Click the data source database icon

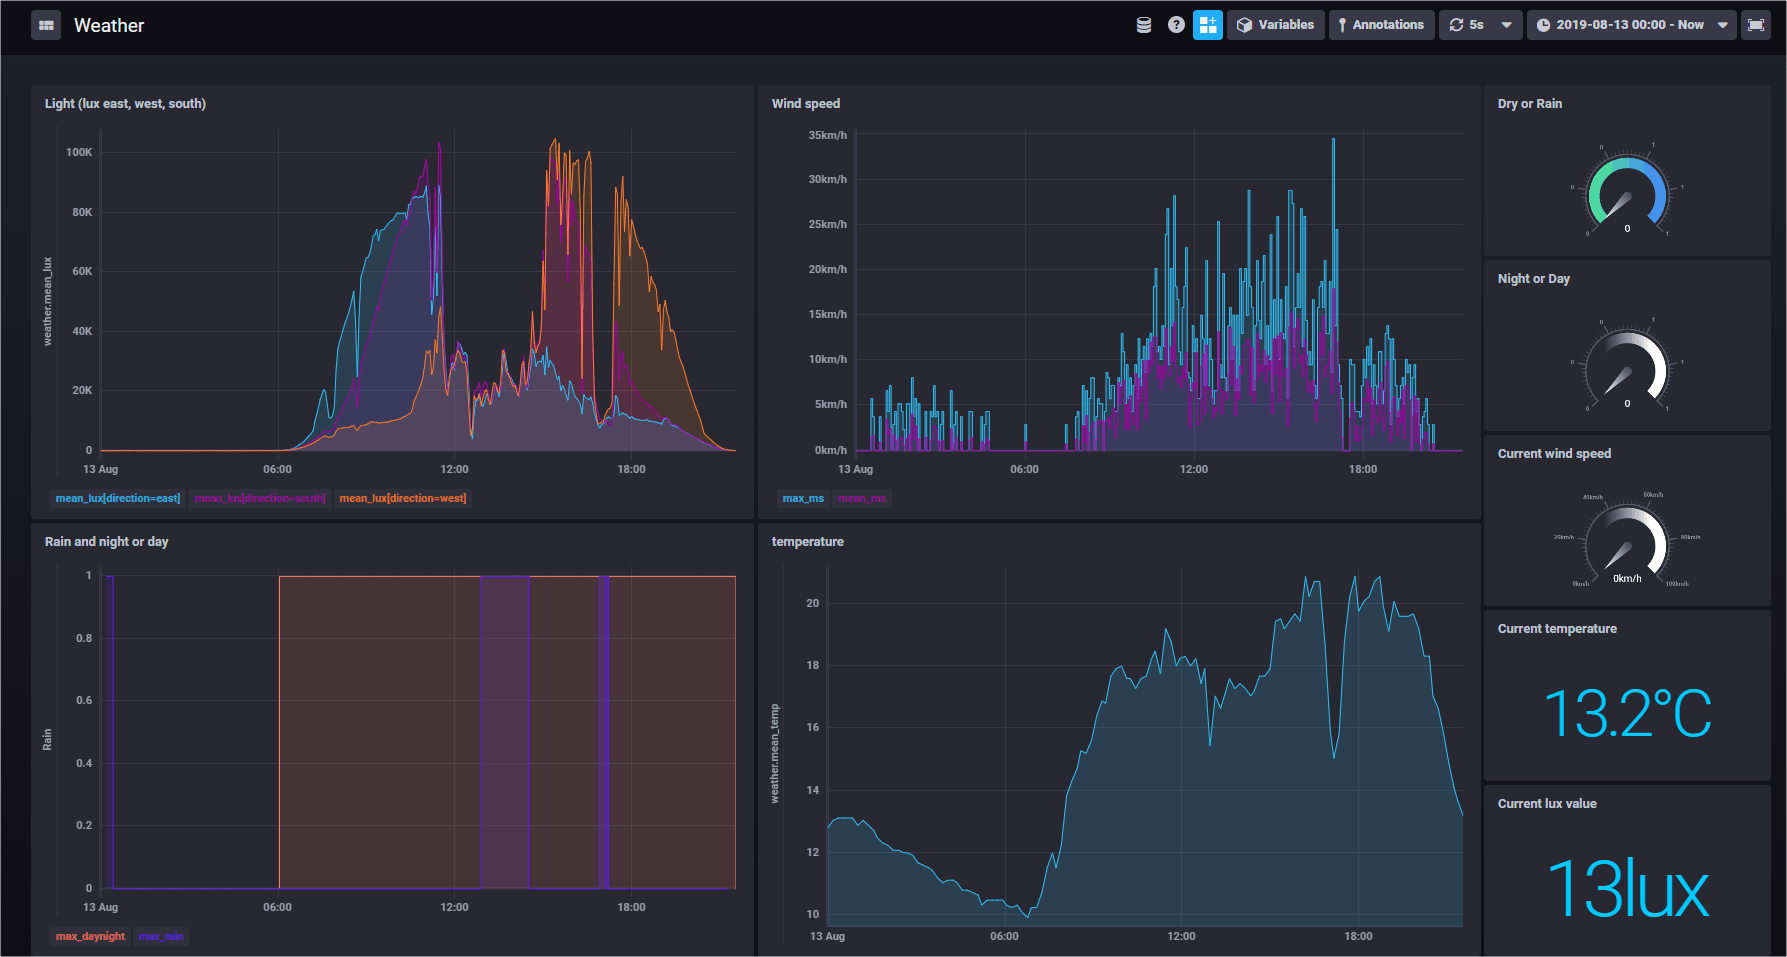pyautogui.click(x=1144, y=25)
